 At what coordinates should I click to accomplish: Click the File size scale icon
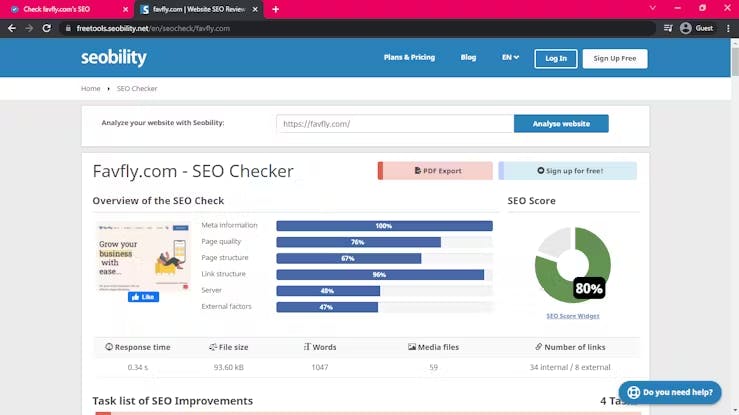tap(213, 347)
